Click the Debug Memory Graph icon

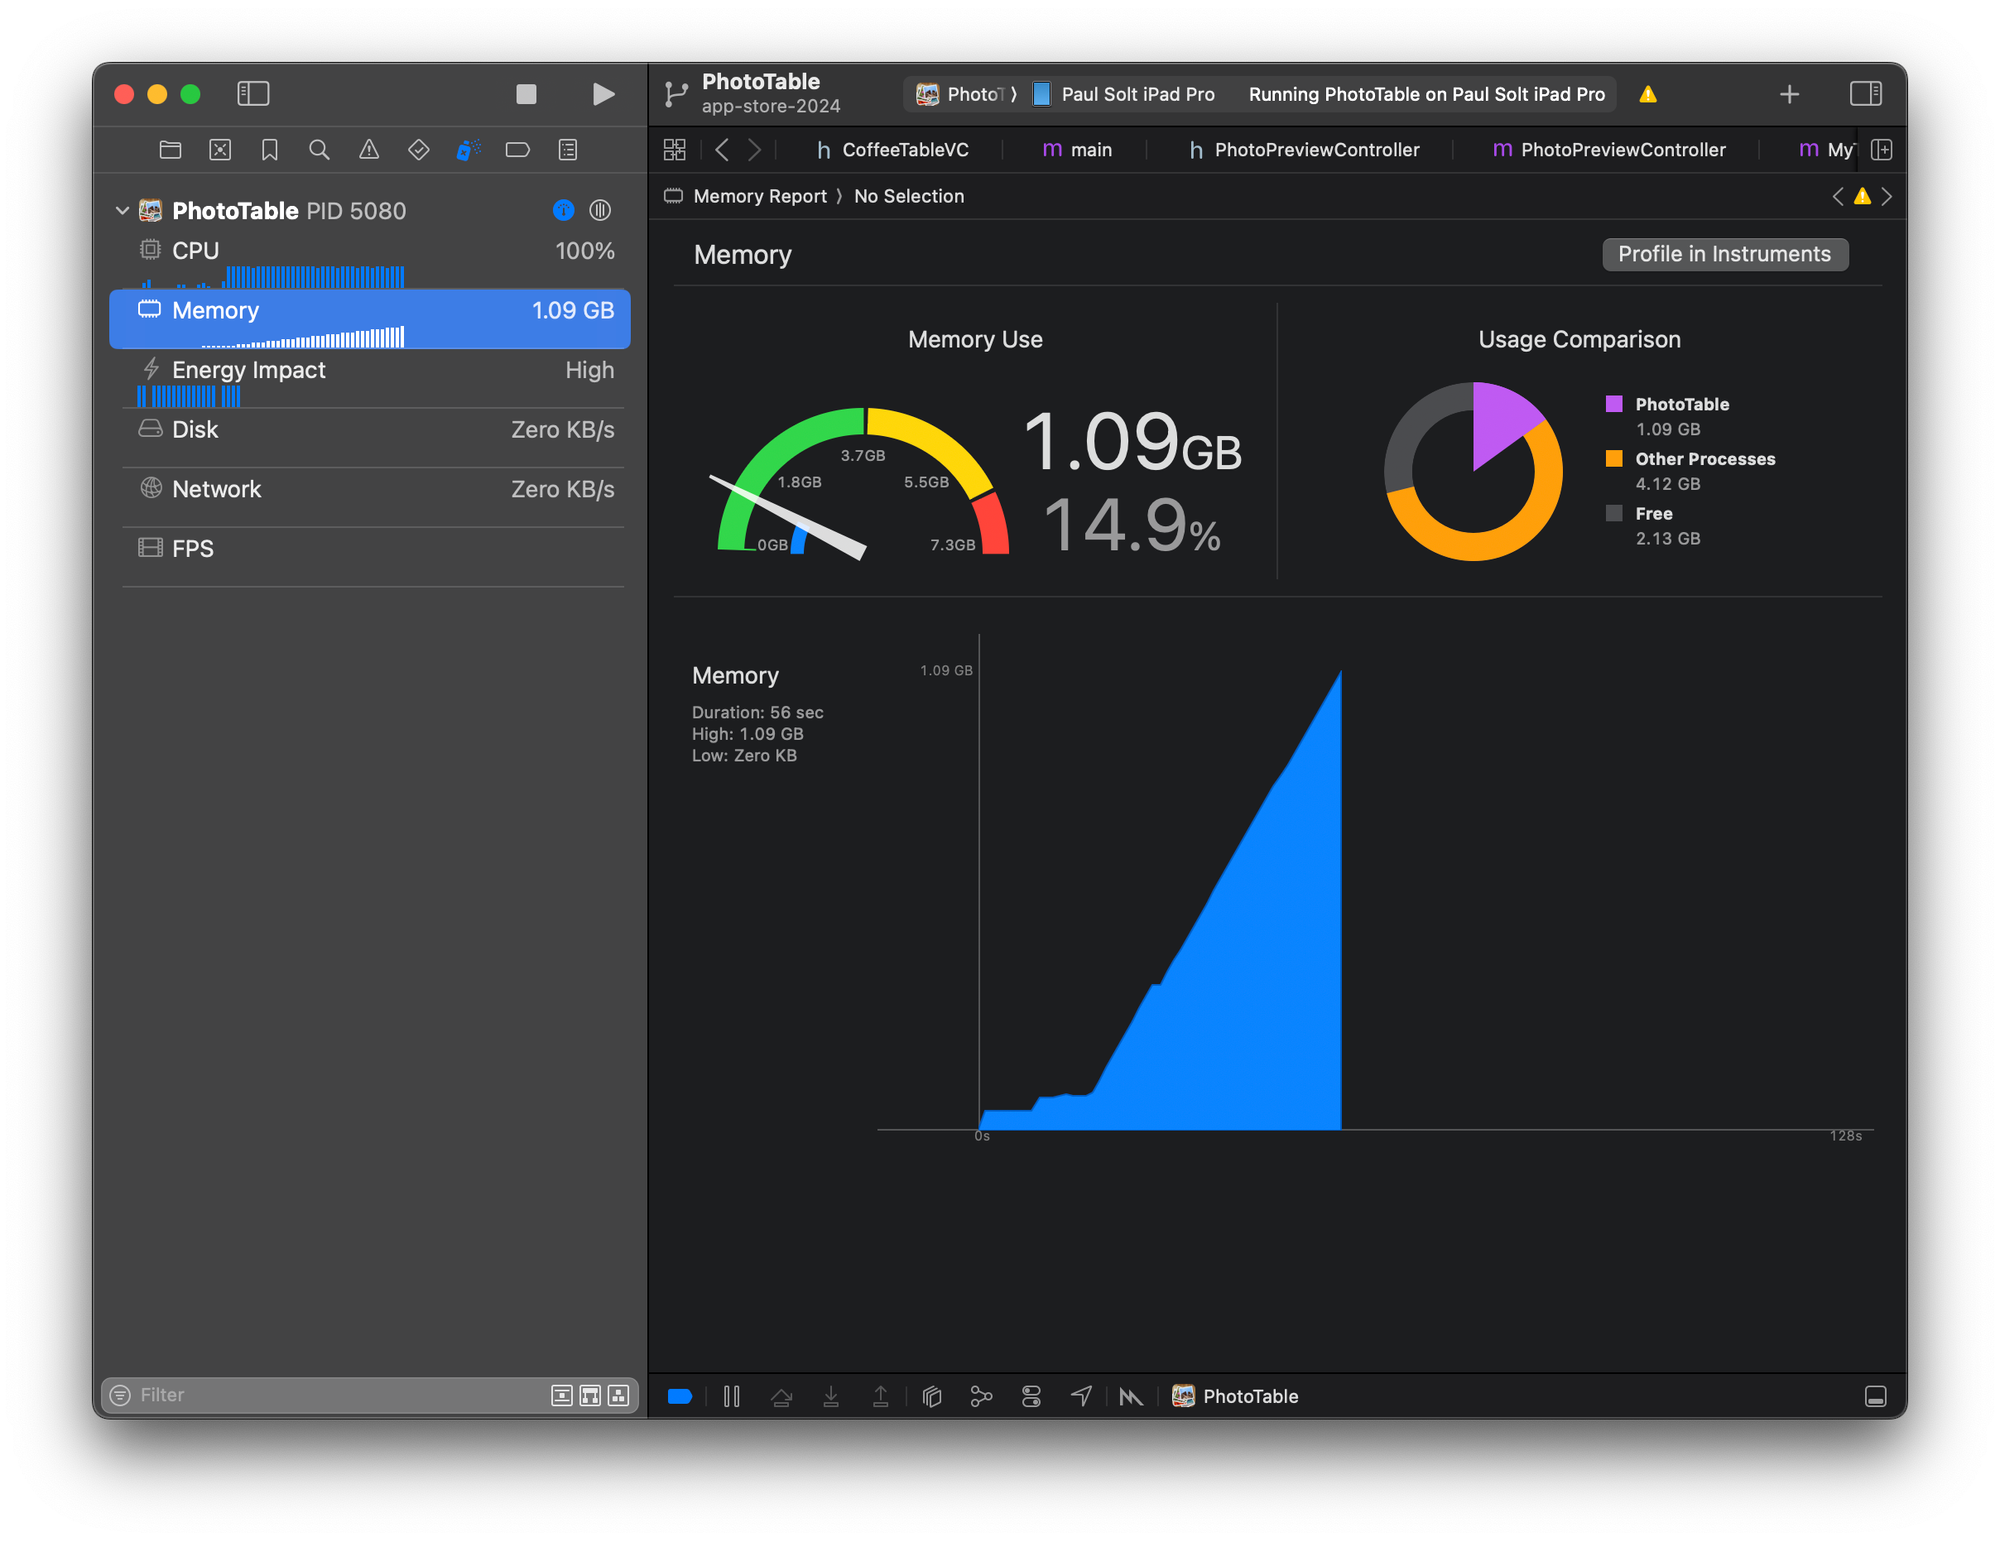click(x=981, y=1396)
